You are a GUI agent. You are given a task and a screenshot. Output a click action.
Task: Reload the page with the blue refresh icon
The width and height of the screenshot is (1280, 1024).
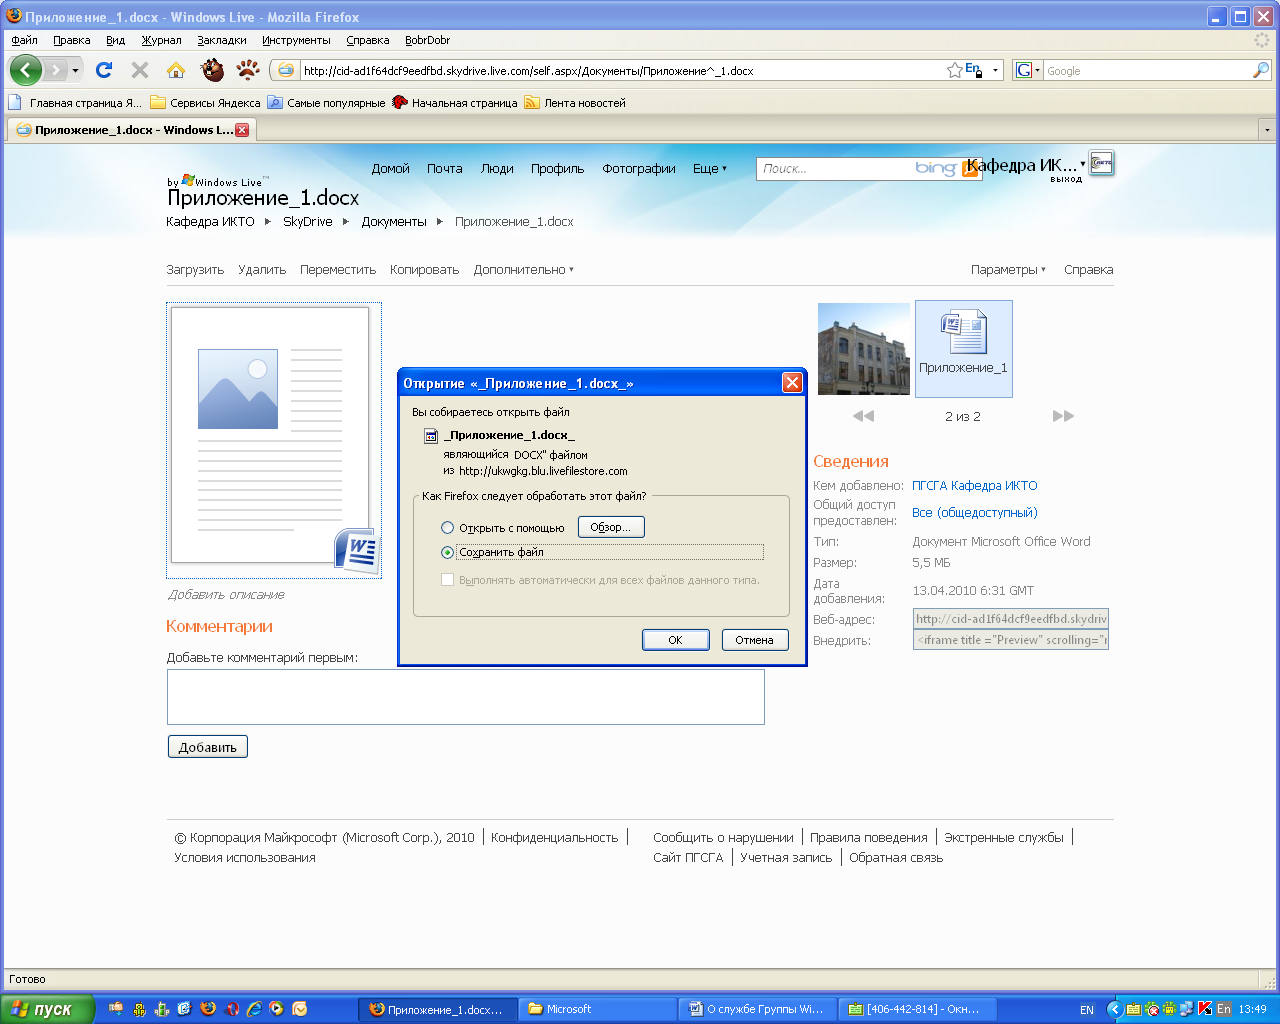[104, 70]
